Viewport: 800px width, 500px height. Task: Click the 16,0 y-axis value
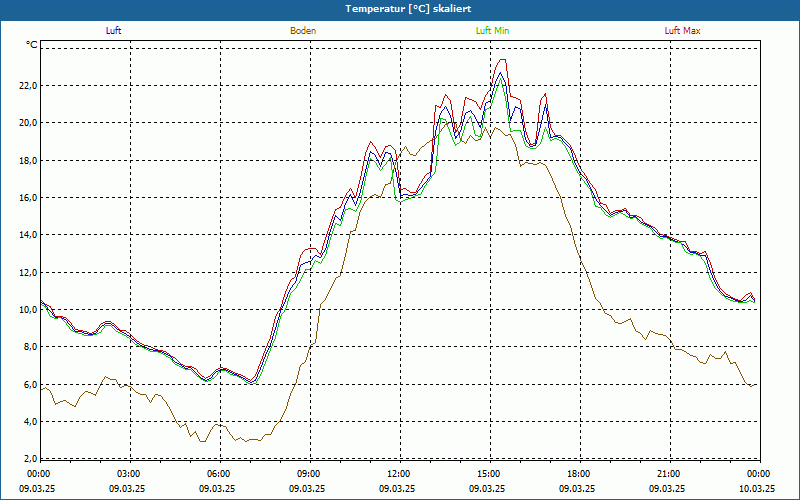pos(28,197)
